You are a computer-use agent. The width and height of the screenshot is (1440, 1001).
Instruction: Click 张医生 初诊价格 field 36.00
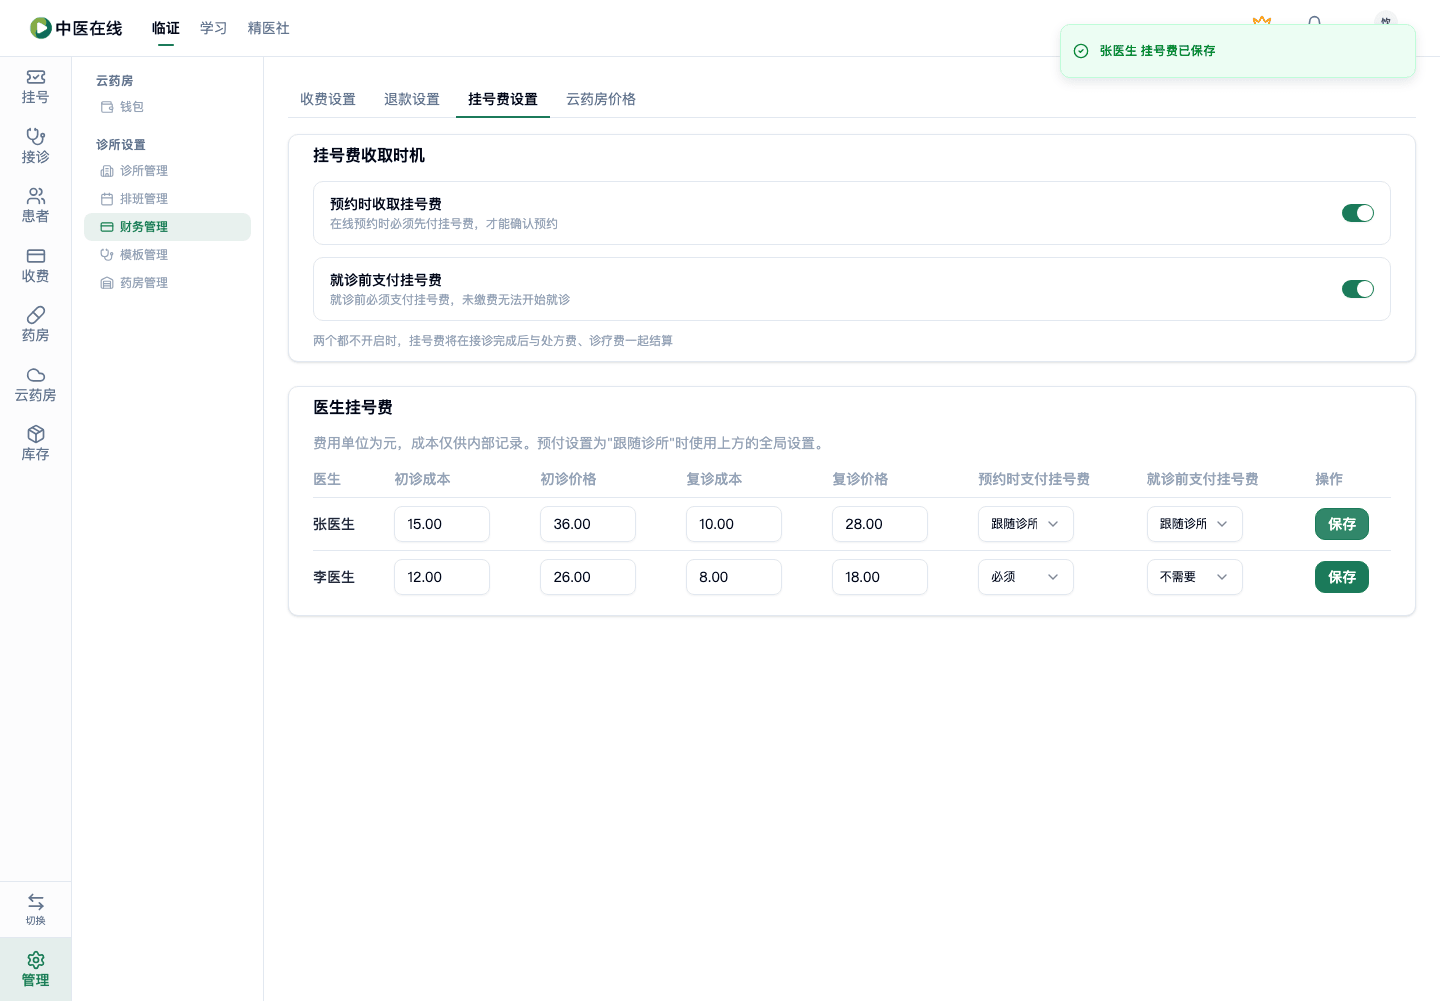pos(588,524)
